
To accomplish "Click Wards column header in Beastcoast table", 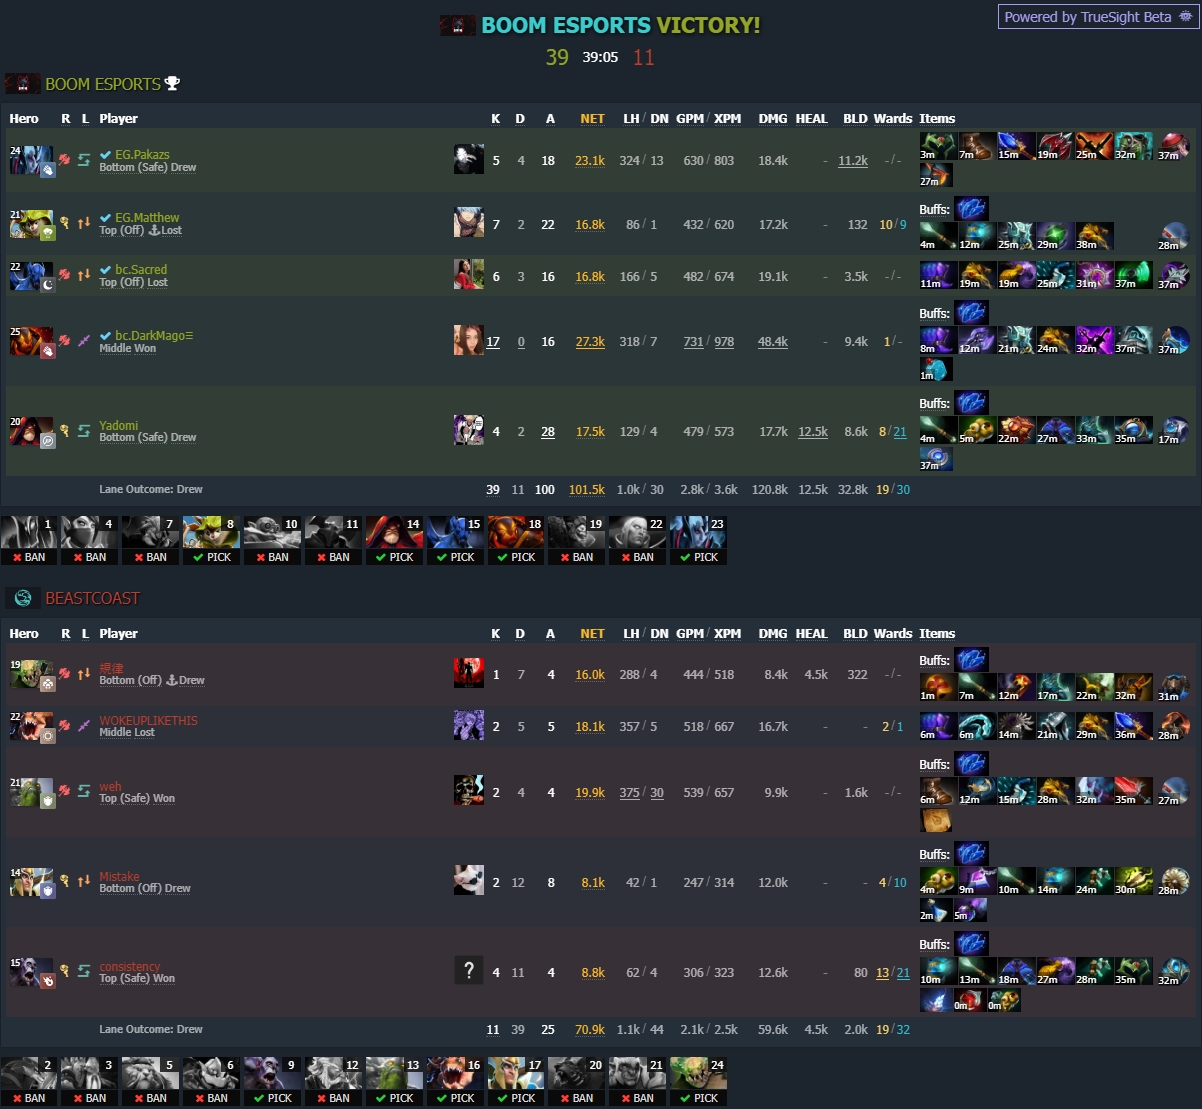I will coord(893,633).
